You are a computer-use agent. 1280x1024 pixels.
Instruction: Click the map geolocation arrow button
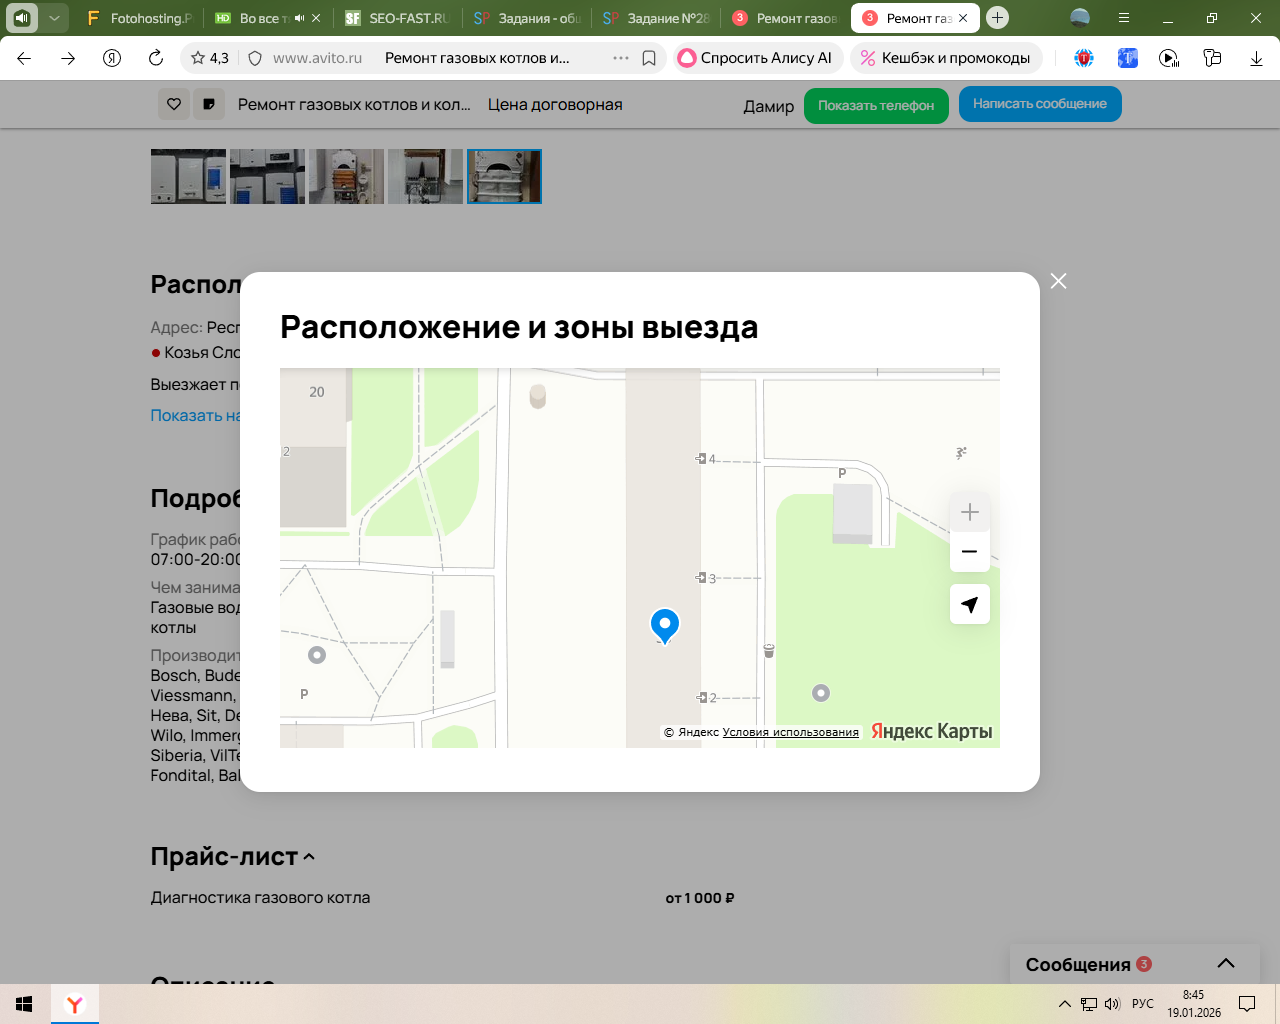coord(969,605)
